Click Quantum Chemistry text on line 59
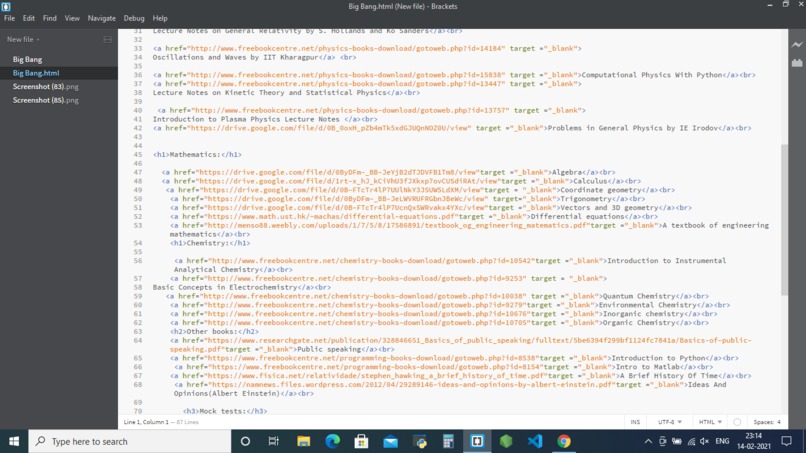Image resolution: width=806 pixels, height=453 pixels. click(x=639, y=296)
